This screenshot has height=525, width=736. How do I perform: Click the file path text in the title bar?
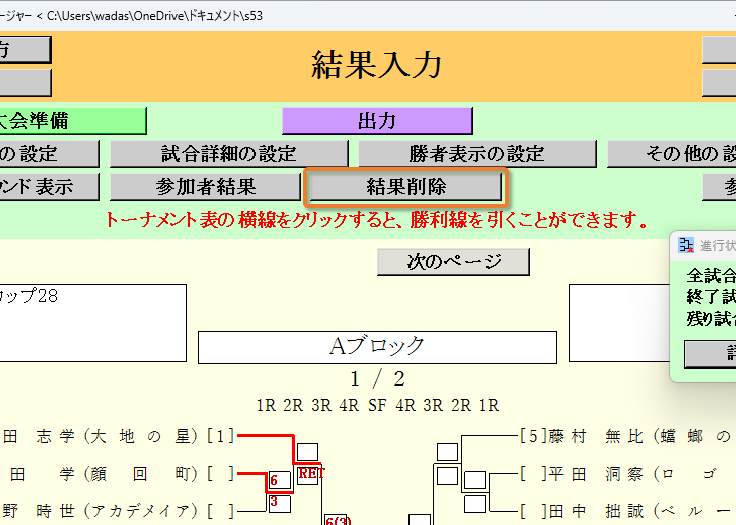[x=155, y=16]
